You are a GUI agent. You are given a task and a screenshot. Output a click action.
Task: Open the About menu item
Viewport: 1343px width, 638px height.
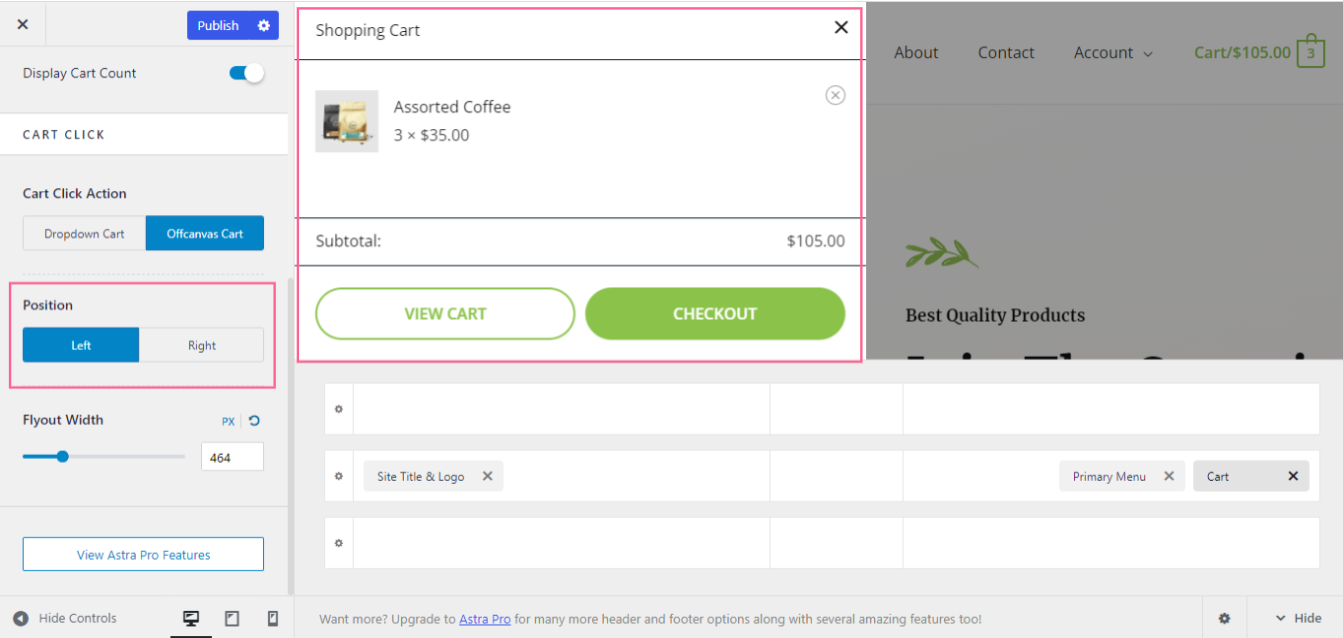point(916,52)
